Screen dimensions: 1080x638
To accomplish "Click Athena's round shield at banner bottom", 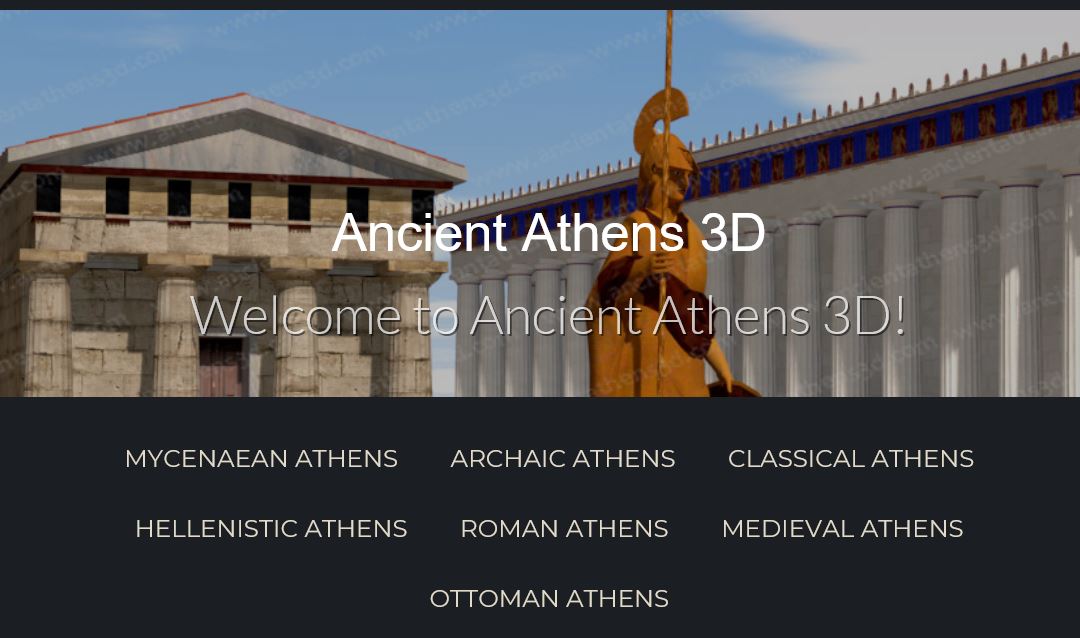I will tap(734, 389).
